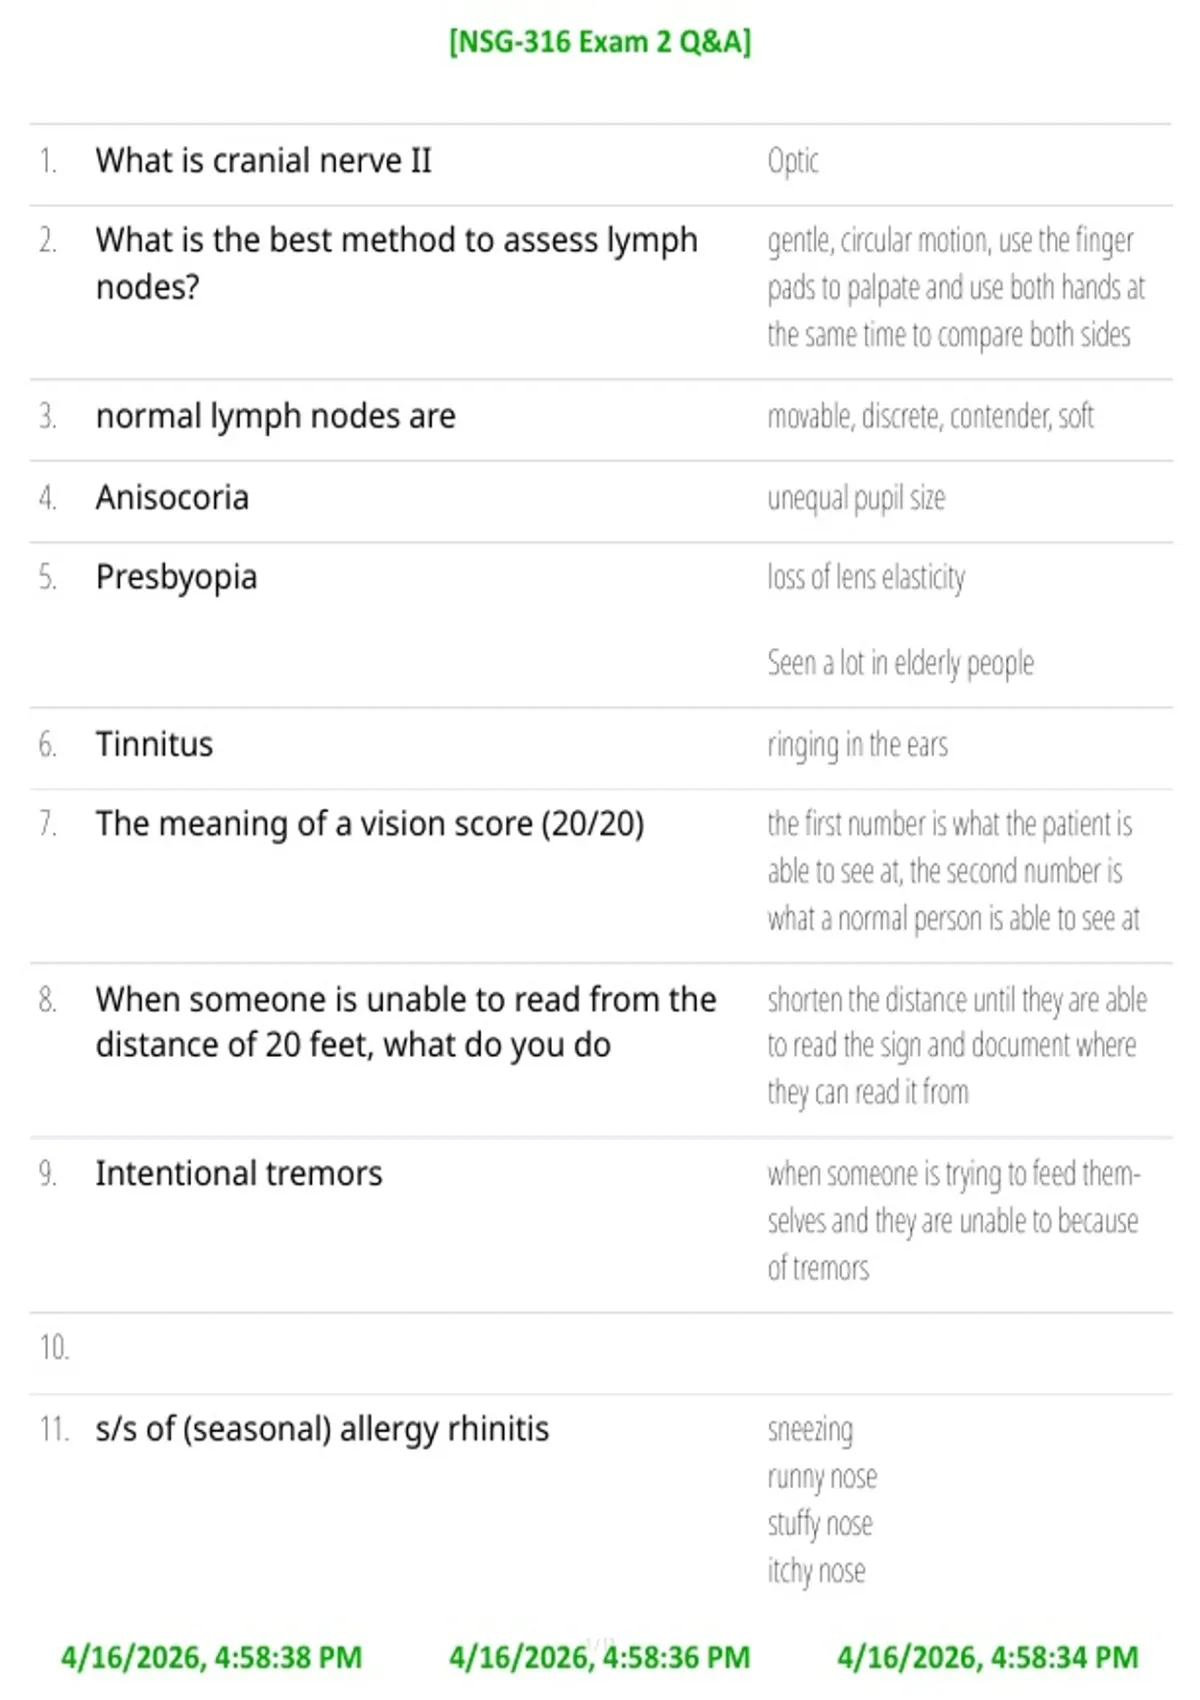Select the lymph nodes assessment question
The image size is (1200, 1700).
pyautogui.click(x=397, y=264)
